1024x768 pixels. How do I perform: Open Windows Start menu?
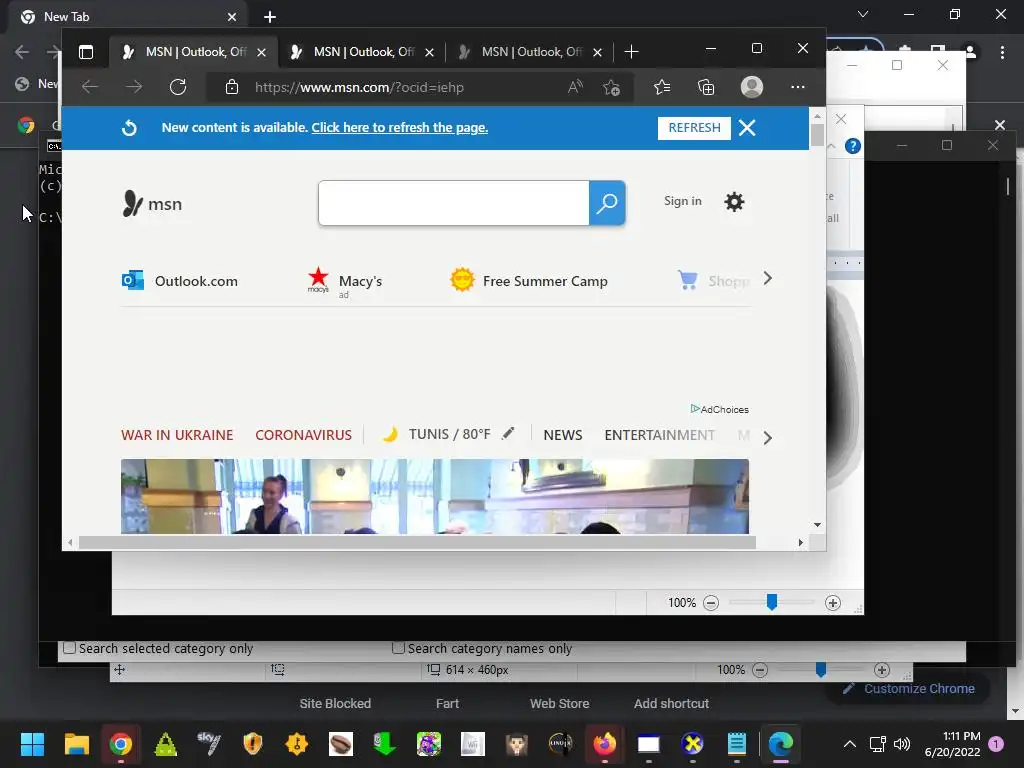pyautogui.click(x=32, y=744)
